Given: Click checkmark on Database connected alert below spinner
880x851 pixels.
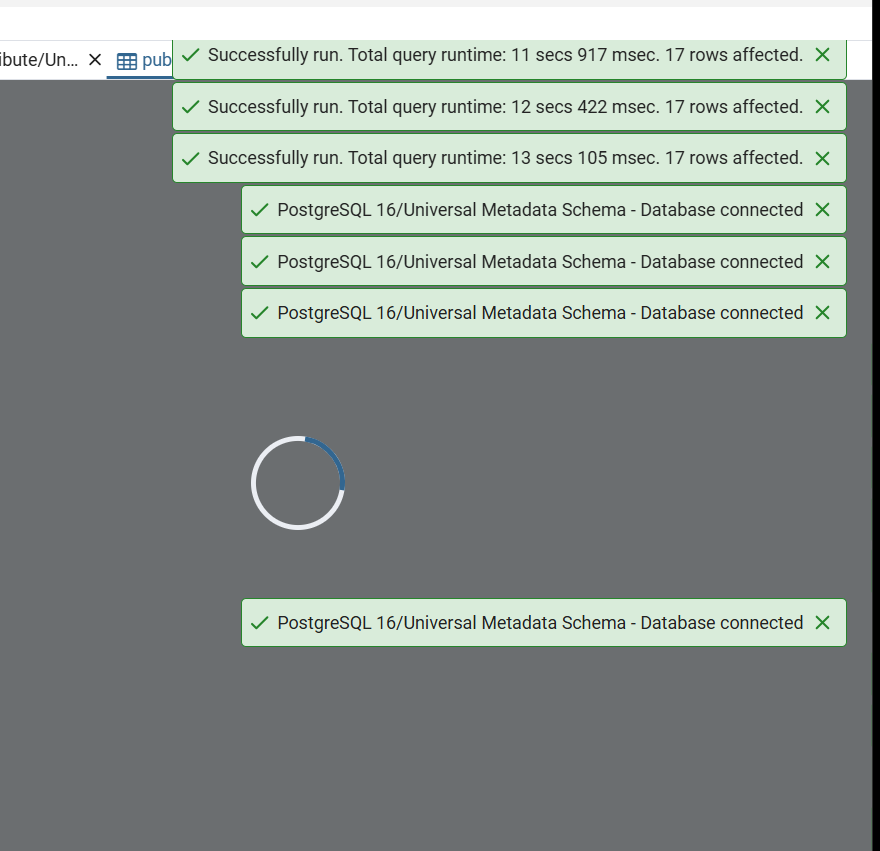Looking at the screenshot, I should (x=260, y=623).
